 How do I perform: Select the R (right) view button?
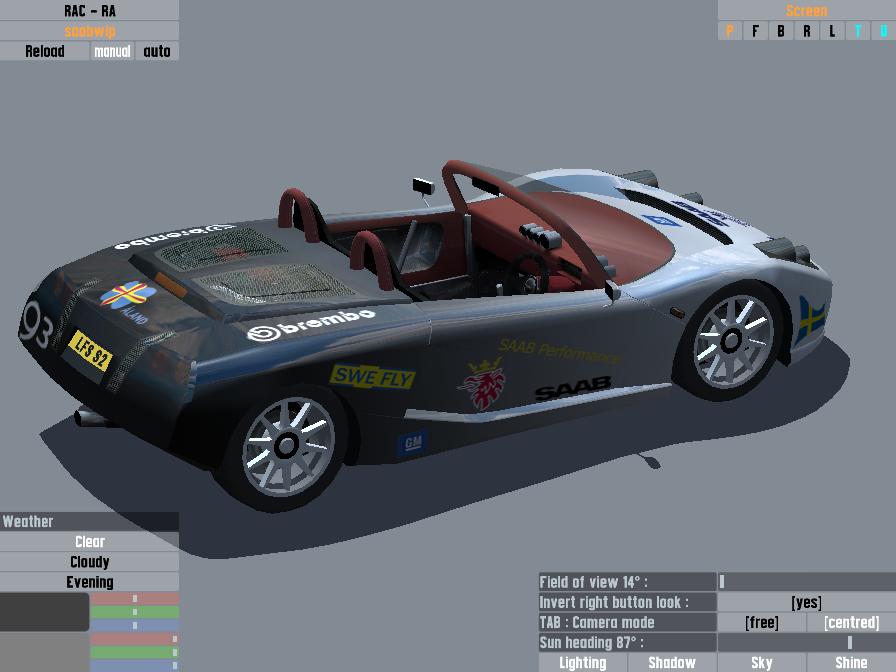(806, 31)
